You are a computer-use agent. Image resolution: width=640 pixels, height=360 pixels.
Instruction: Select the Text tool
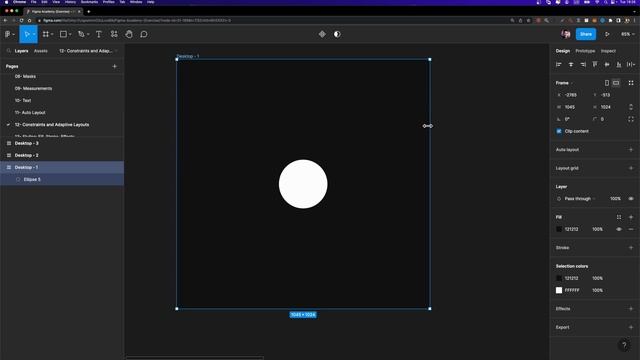pos(99,34)
